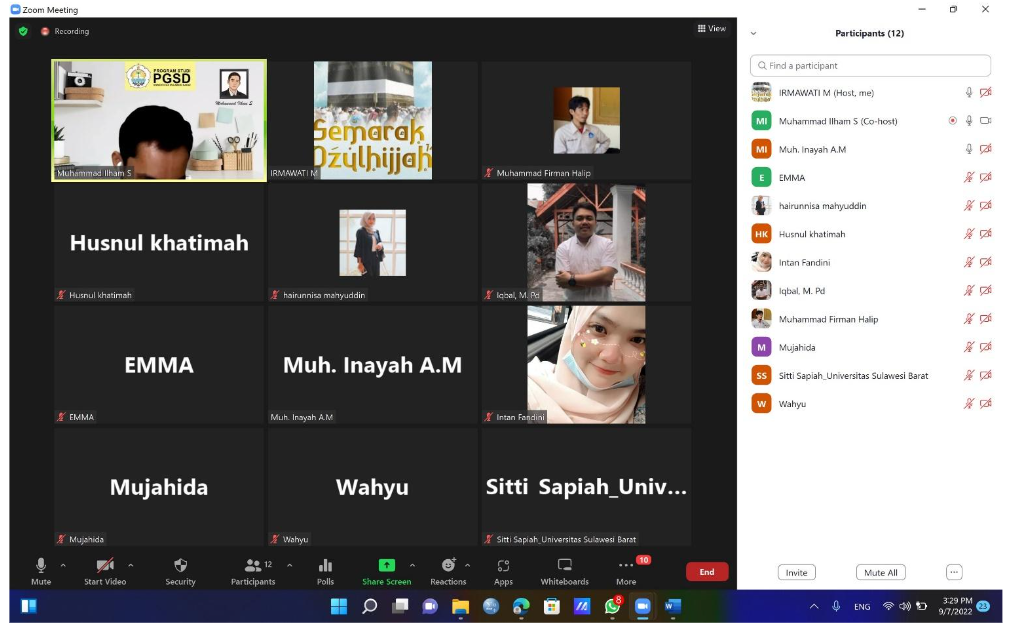1009x631 pixels.
Task: Show hidden system tray icons
Action: tap(814, 606)
